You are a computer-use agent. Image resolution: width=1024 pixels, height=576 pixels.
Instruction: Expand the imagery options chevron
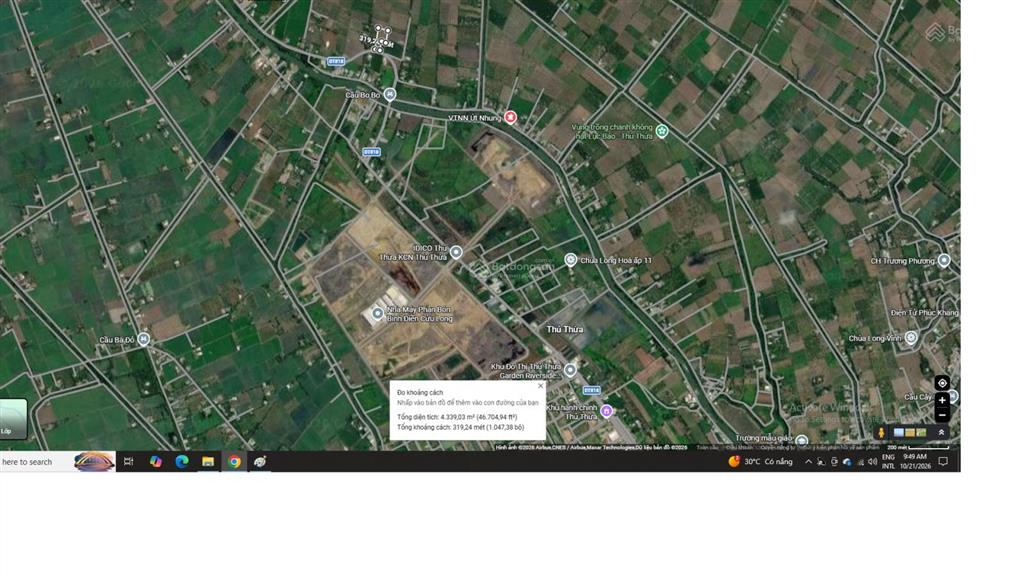941,432
